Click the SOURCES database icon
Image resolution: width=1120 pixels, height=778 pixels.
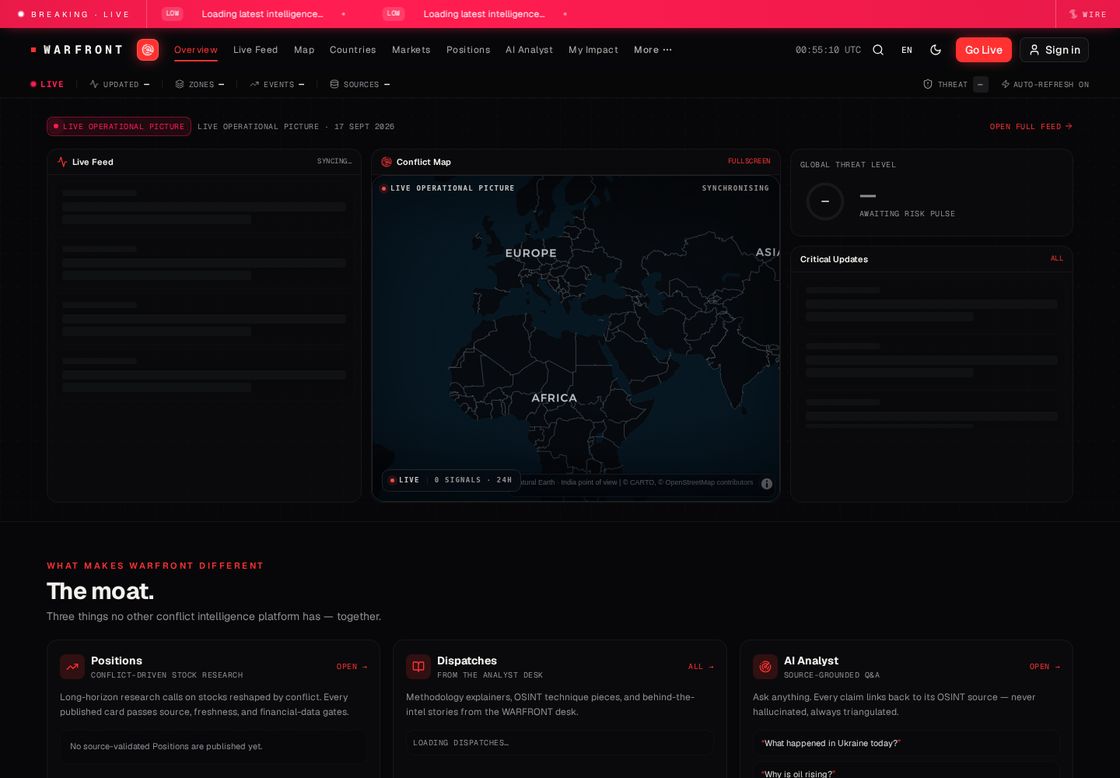point(334,84)
